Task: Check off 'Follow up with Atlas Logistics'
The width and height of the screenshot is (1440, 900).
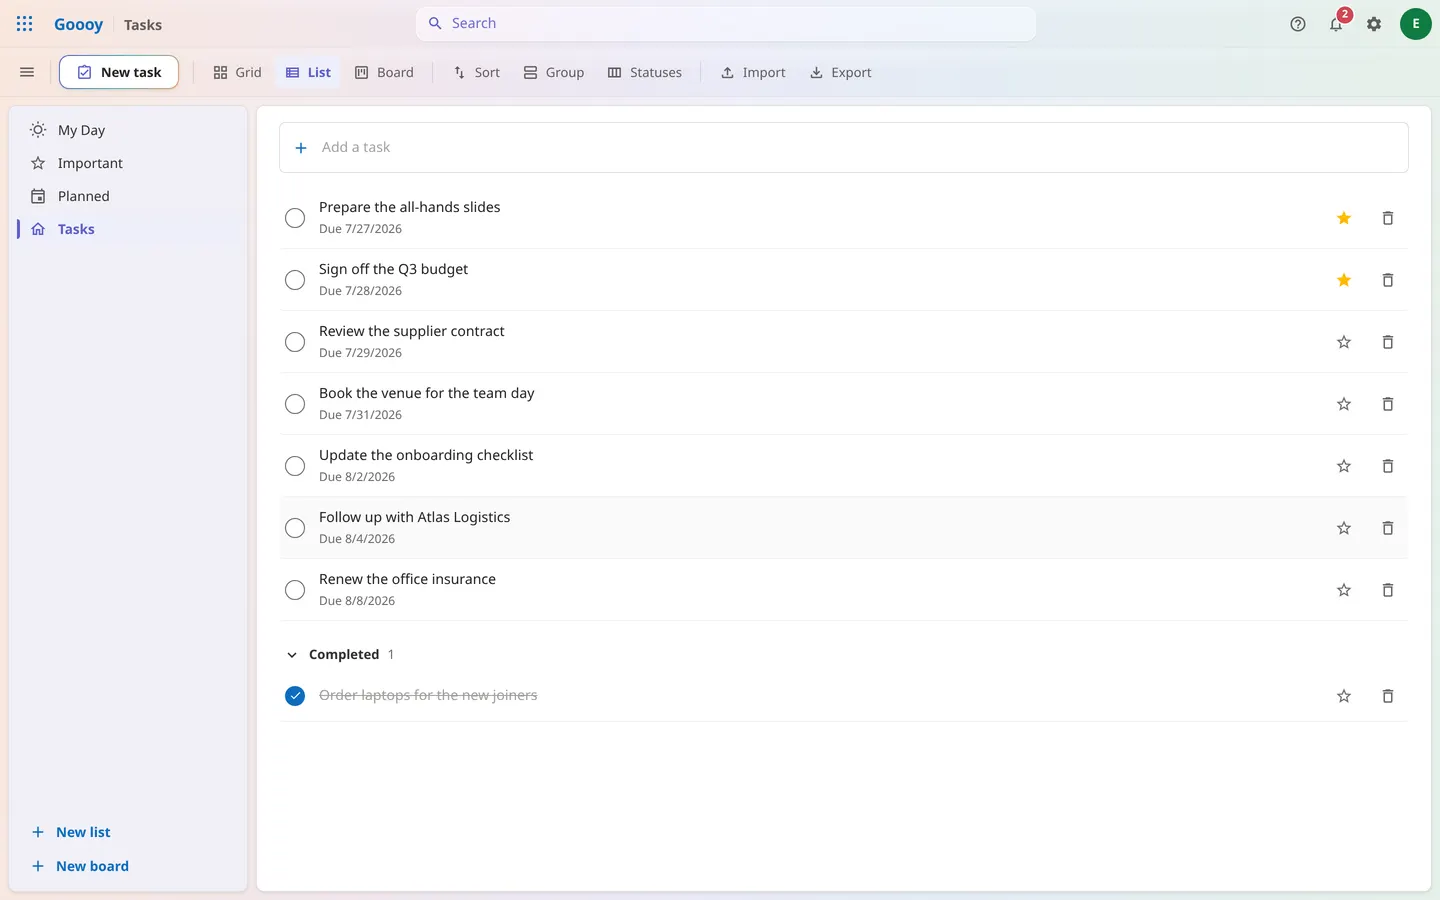Action: coord(295,528)
